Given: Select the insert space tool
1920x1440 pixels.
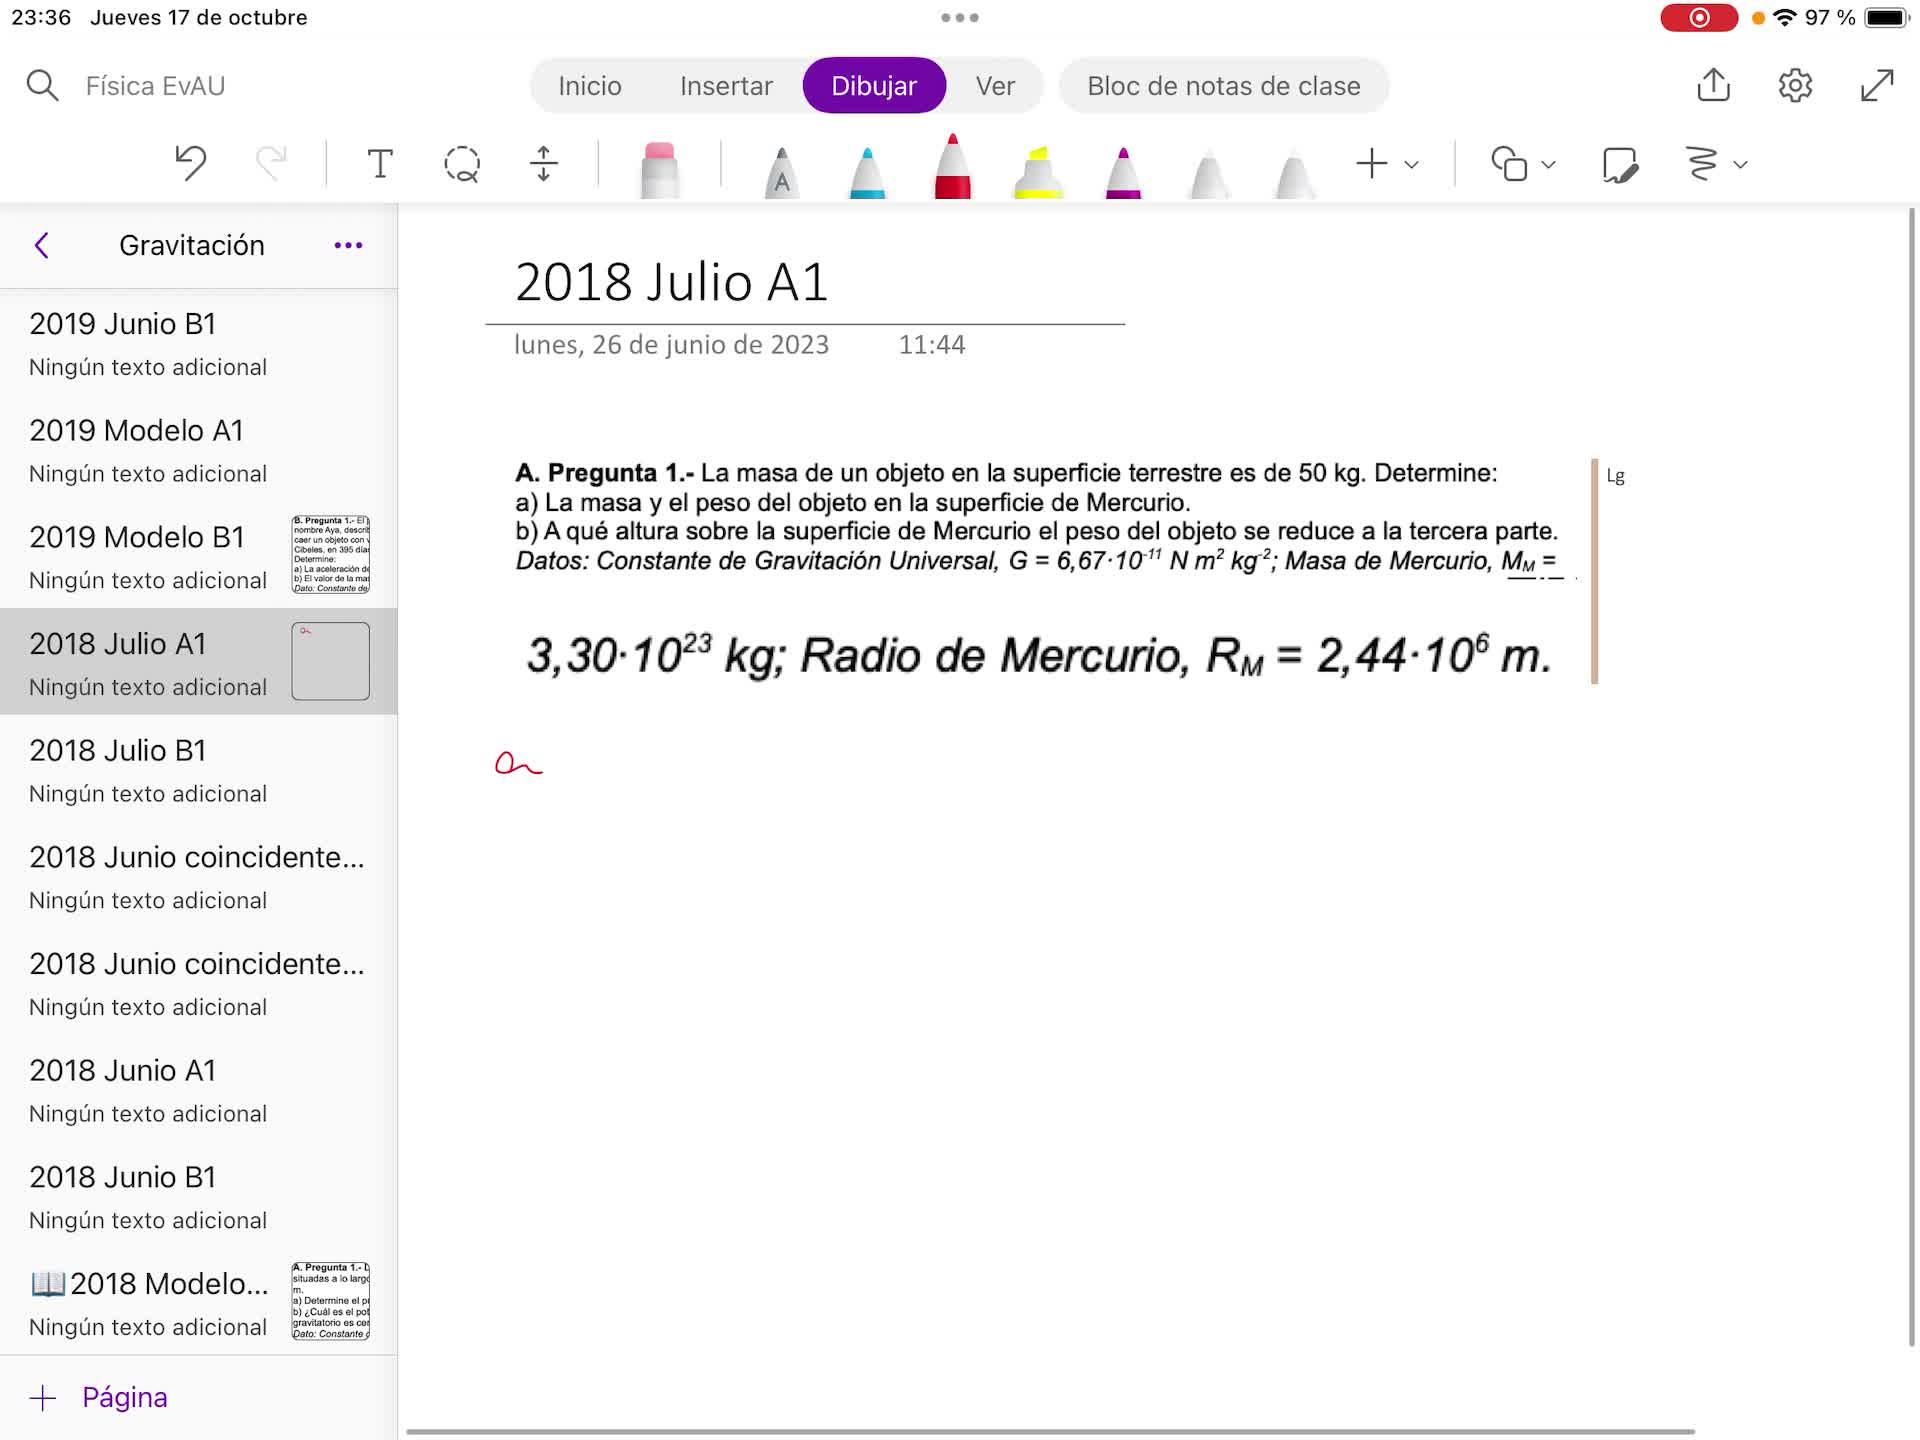Looking at the screenshot, I should point(543,163).
